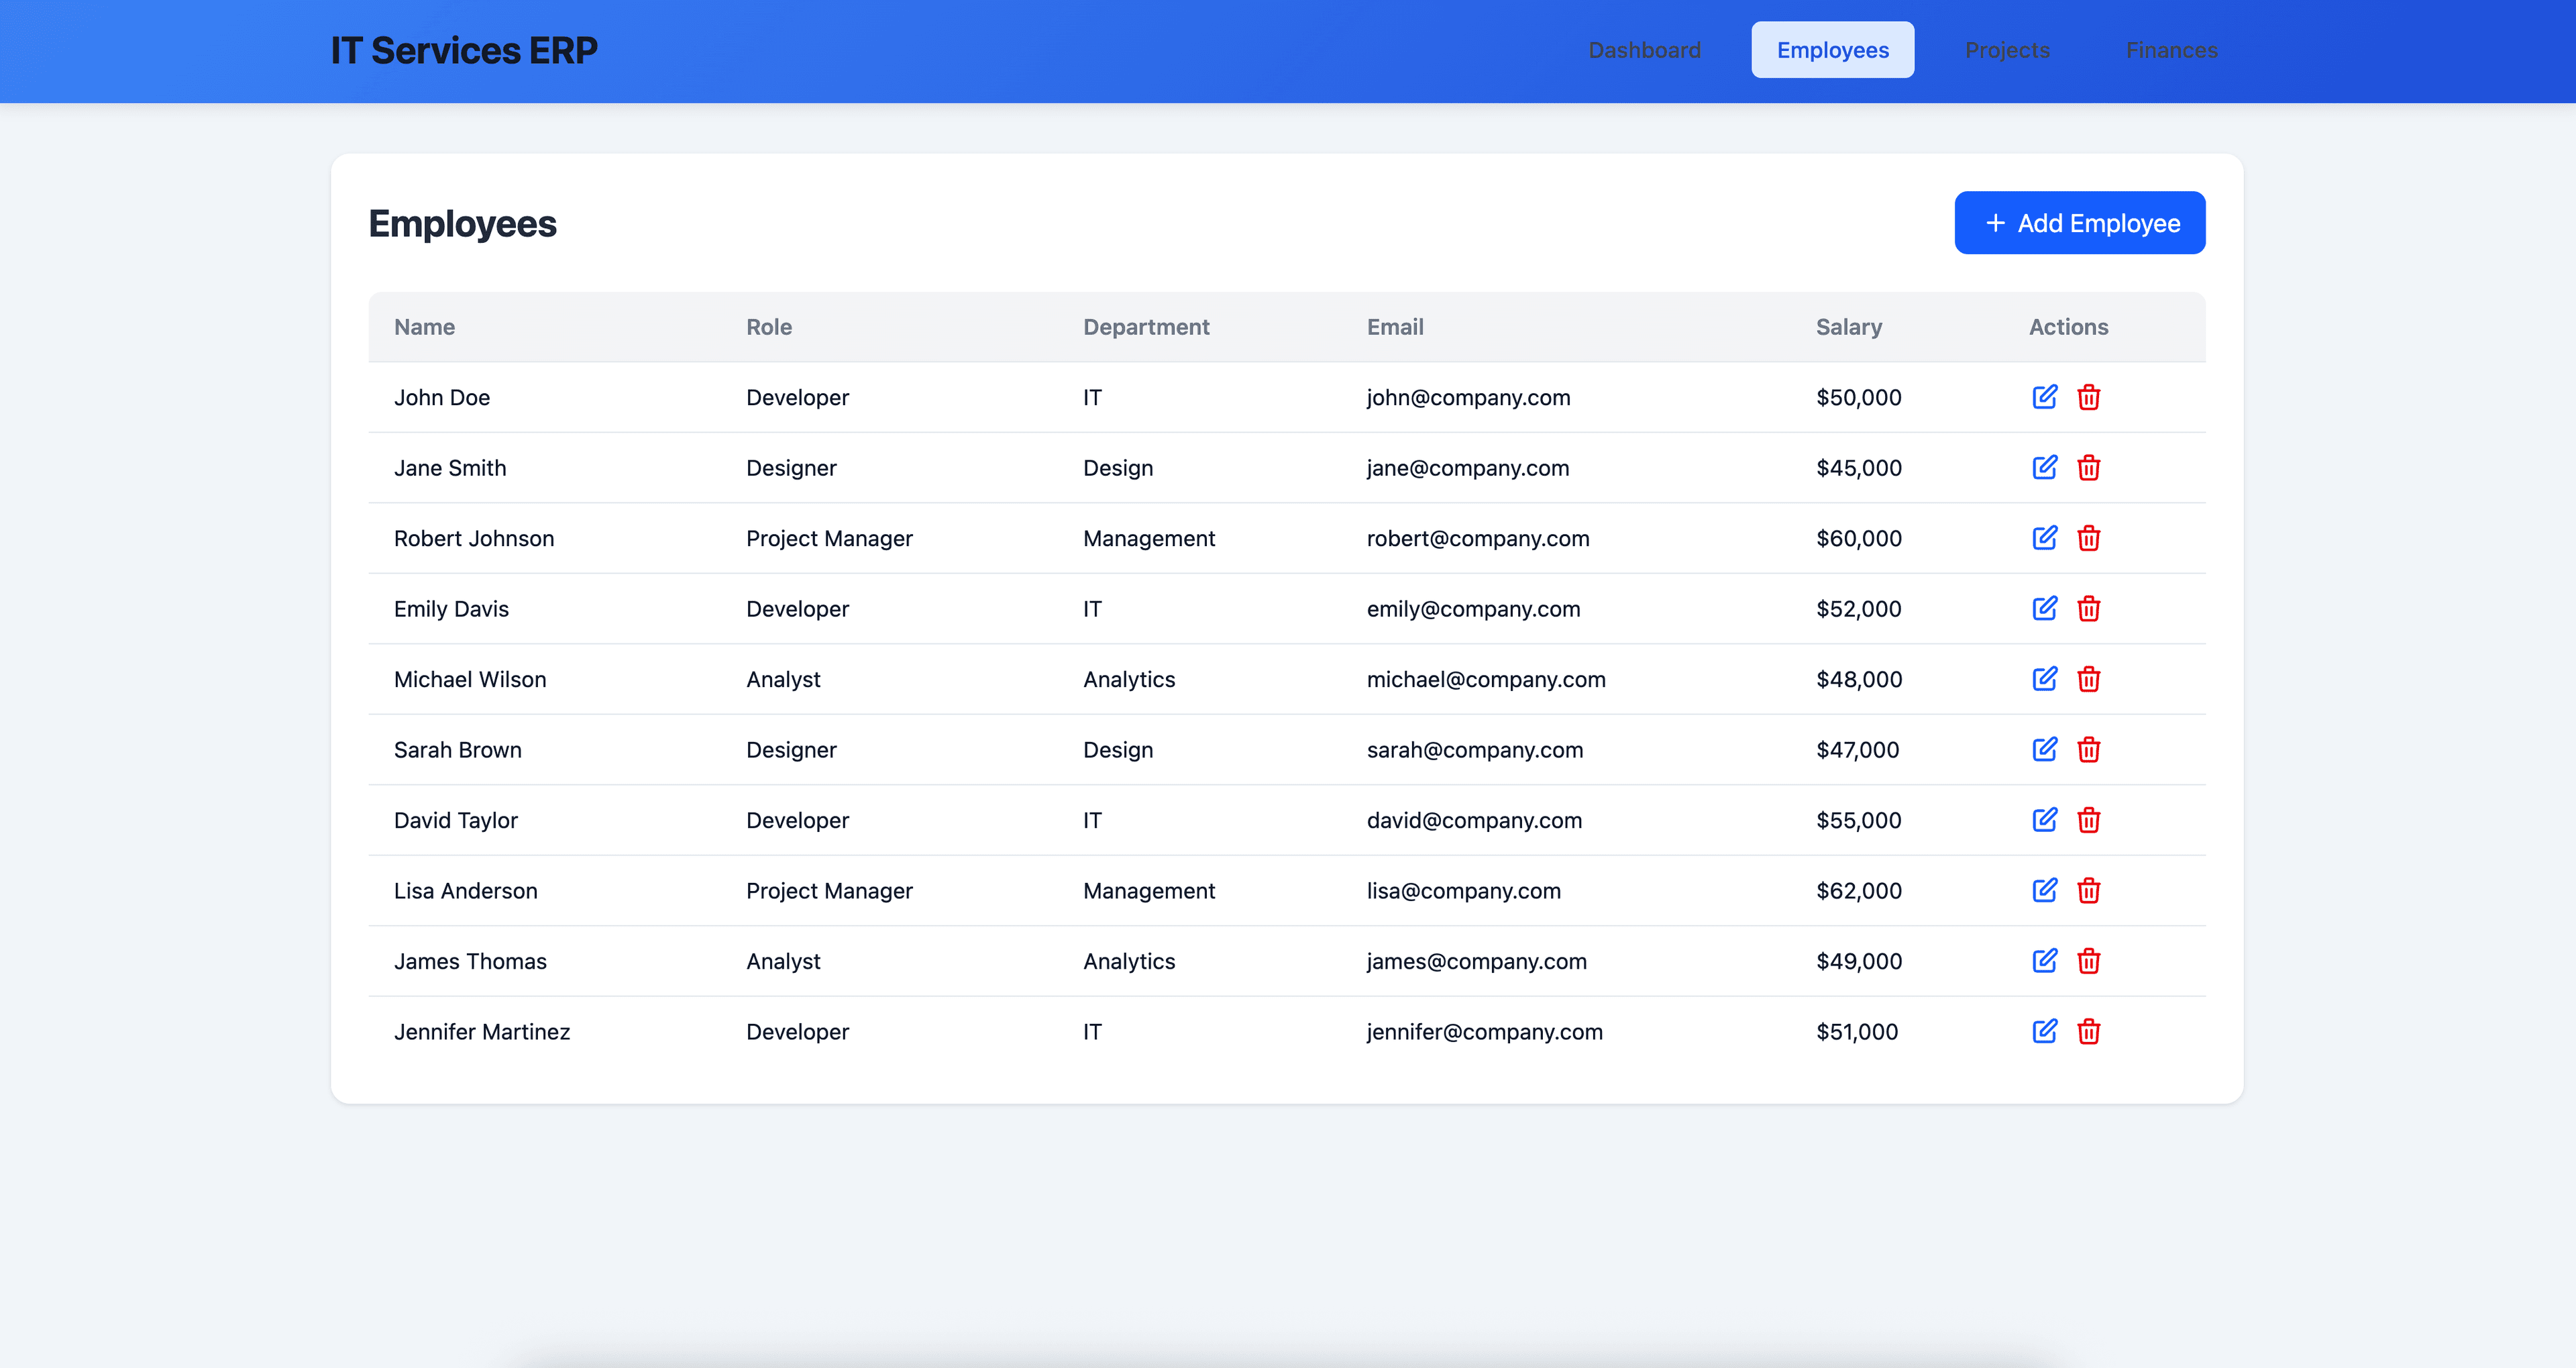Go to the Finances tab
The width and height of the screenshot is (2576, 1368).
tap(2171, 50)
